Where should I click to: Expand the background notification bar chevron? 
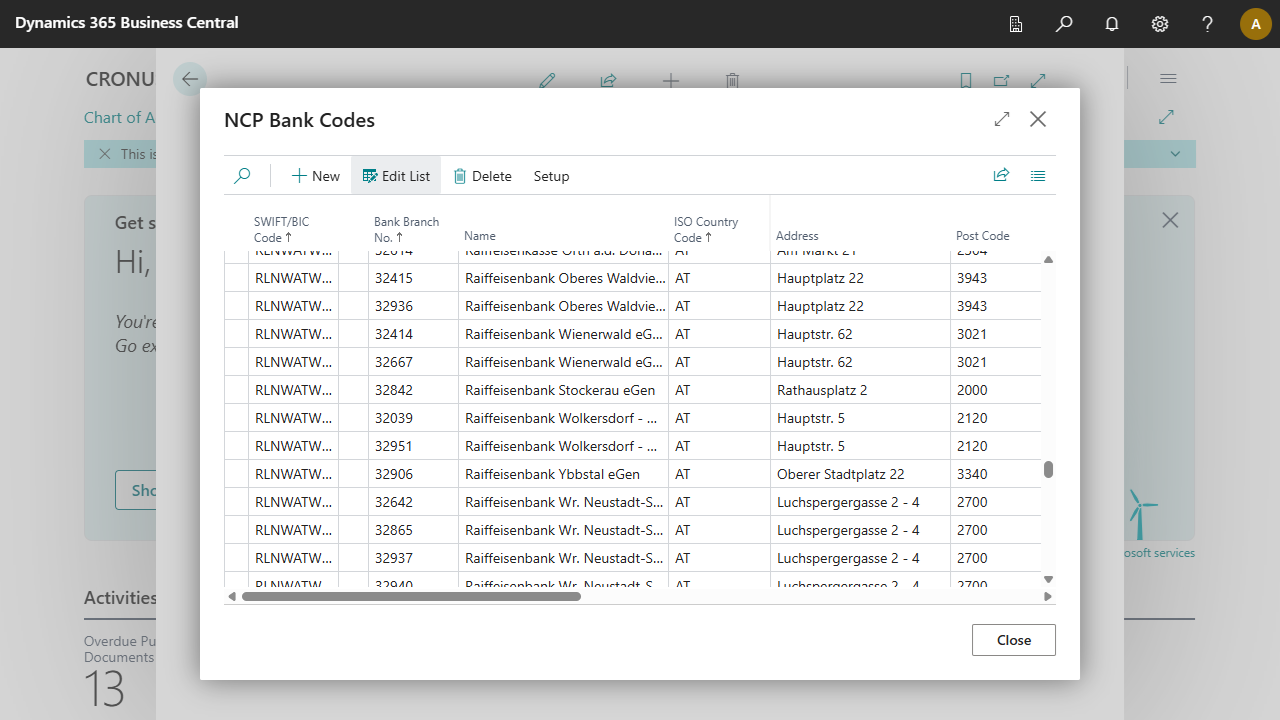pos(1176,154)
